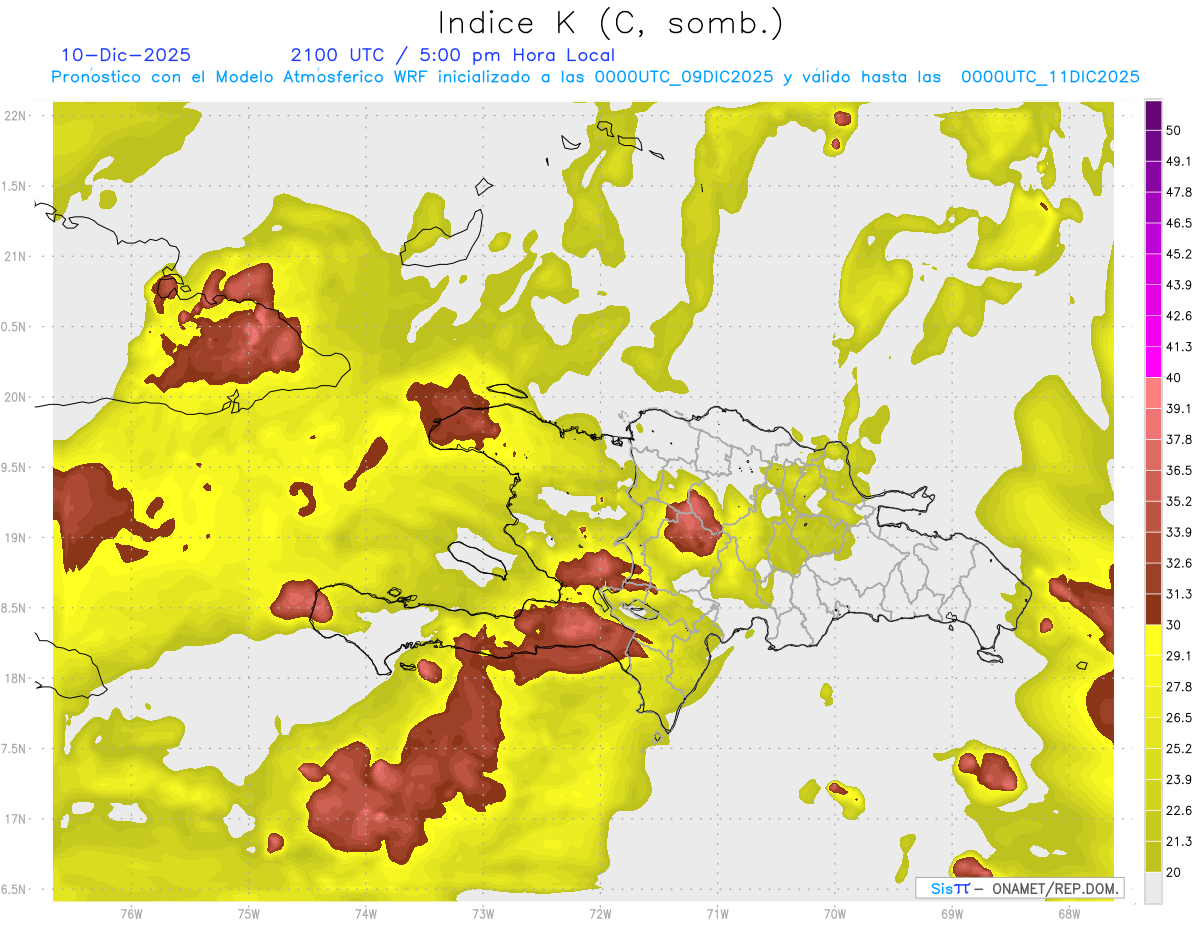Click the '27.8' color bar value
This screenshot has height=927, width=1200.
(x=1179, y=687)
